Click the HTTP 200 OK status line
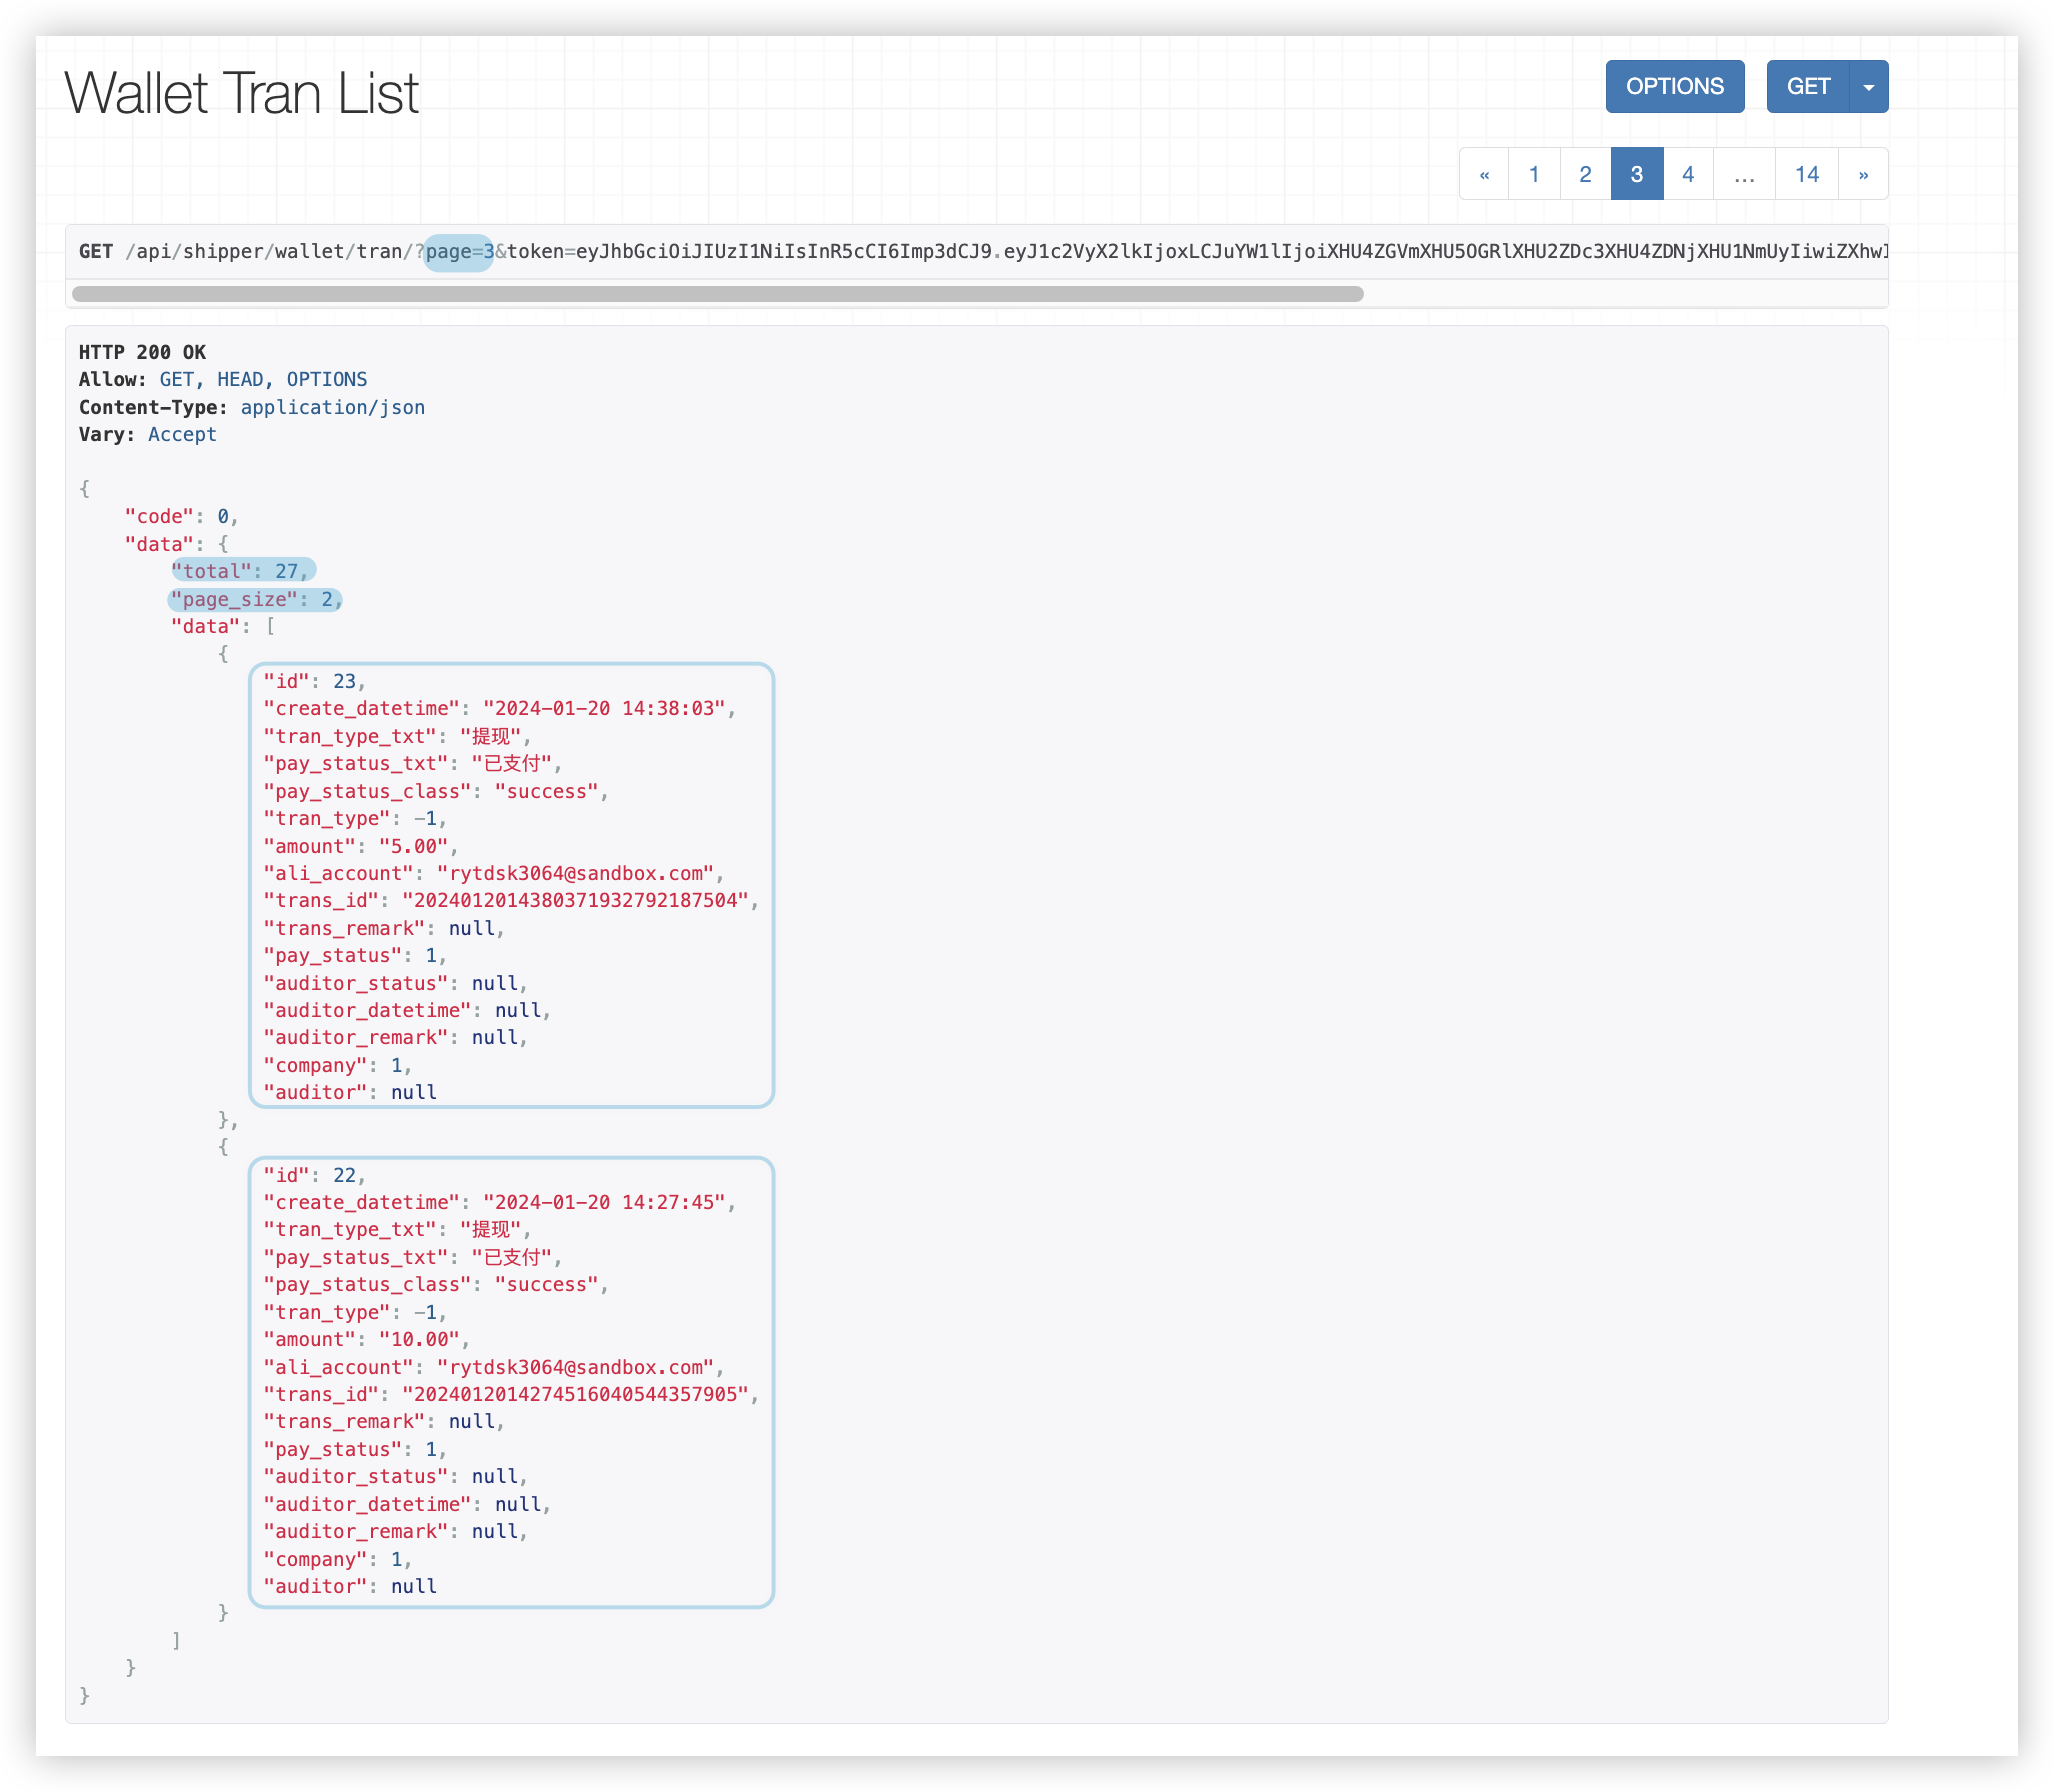Image resolution: width=2054 pixels, height=1792 pixels. point(142,352)
